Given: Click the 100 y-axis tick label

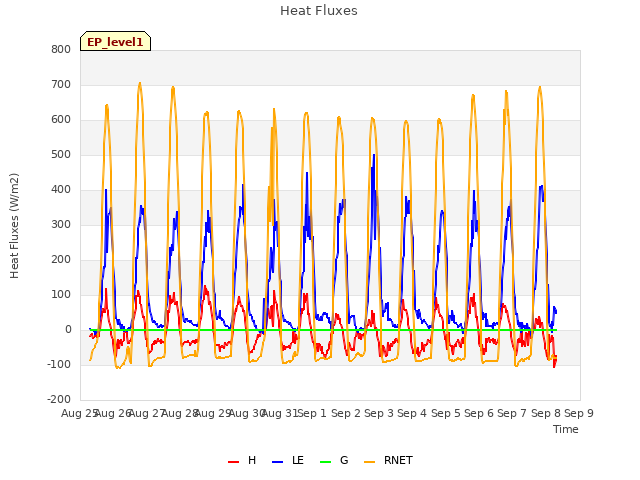Looking at the screenshot, I should coord(61,295).
